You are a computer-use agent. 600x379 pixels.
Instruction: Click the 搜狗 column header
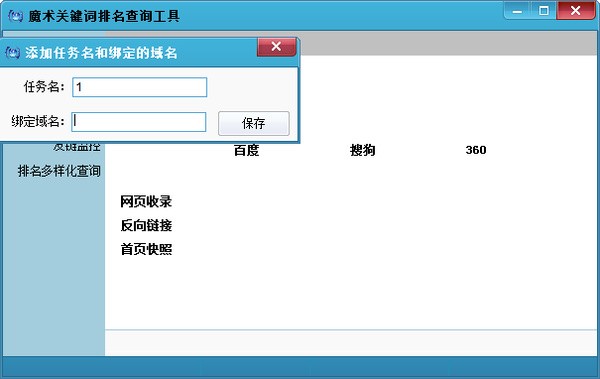point(362,150)
